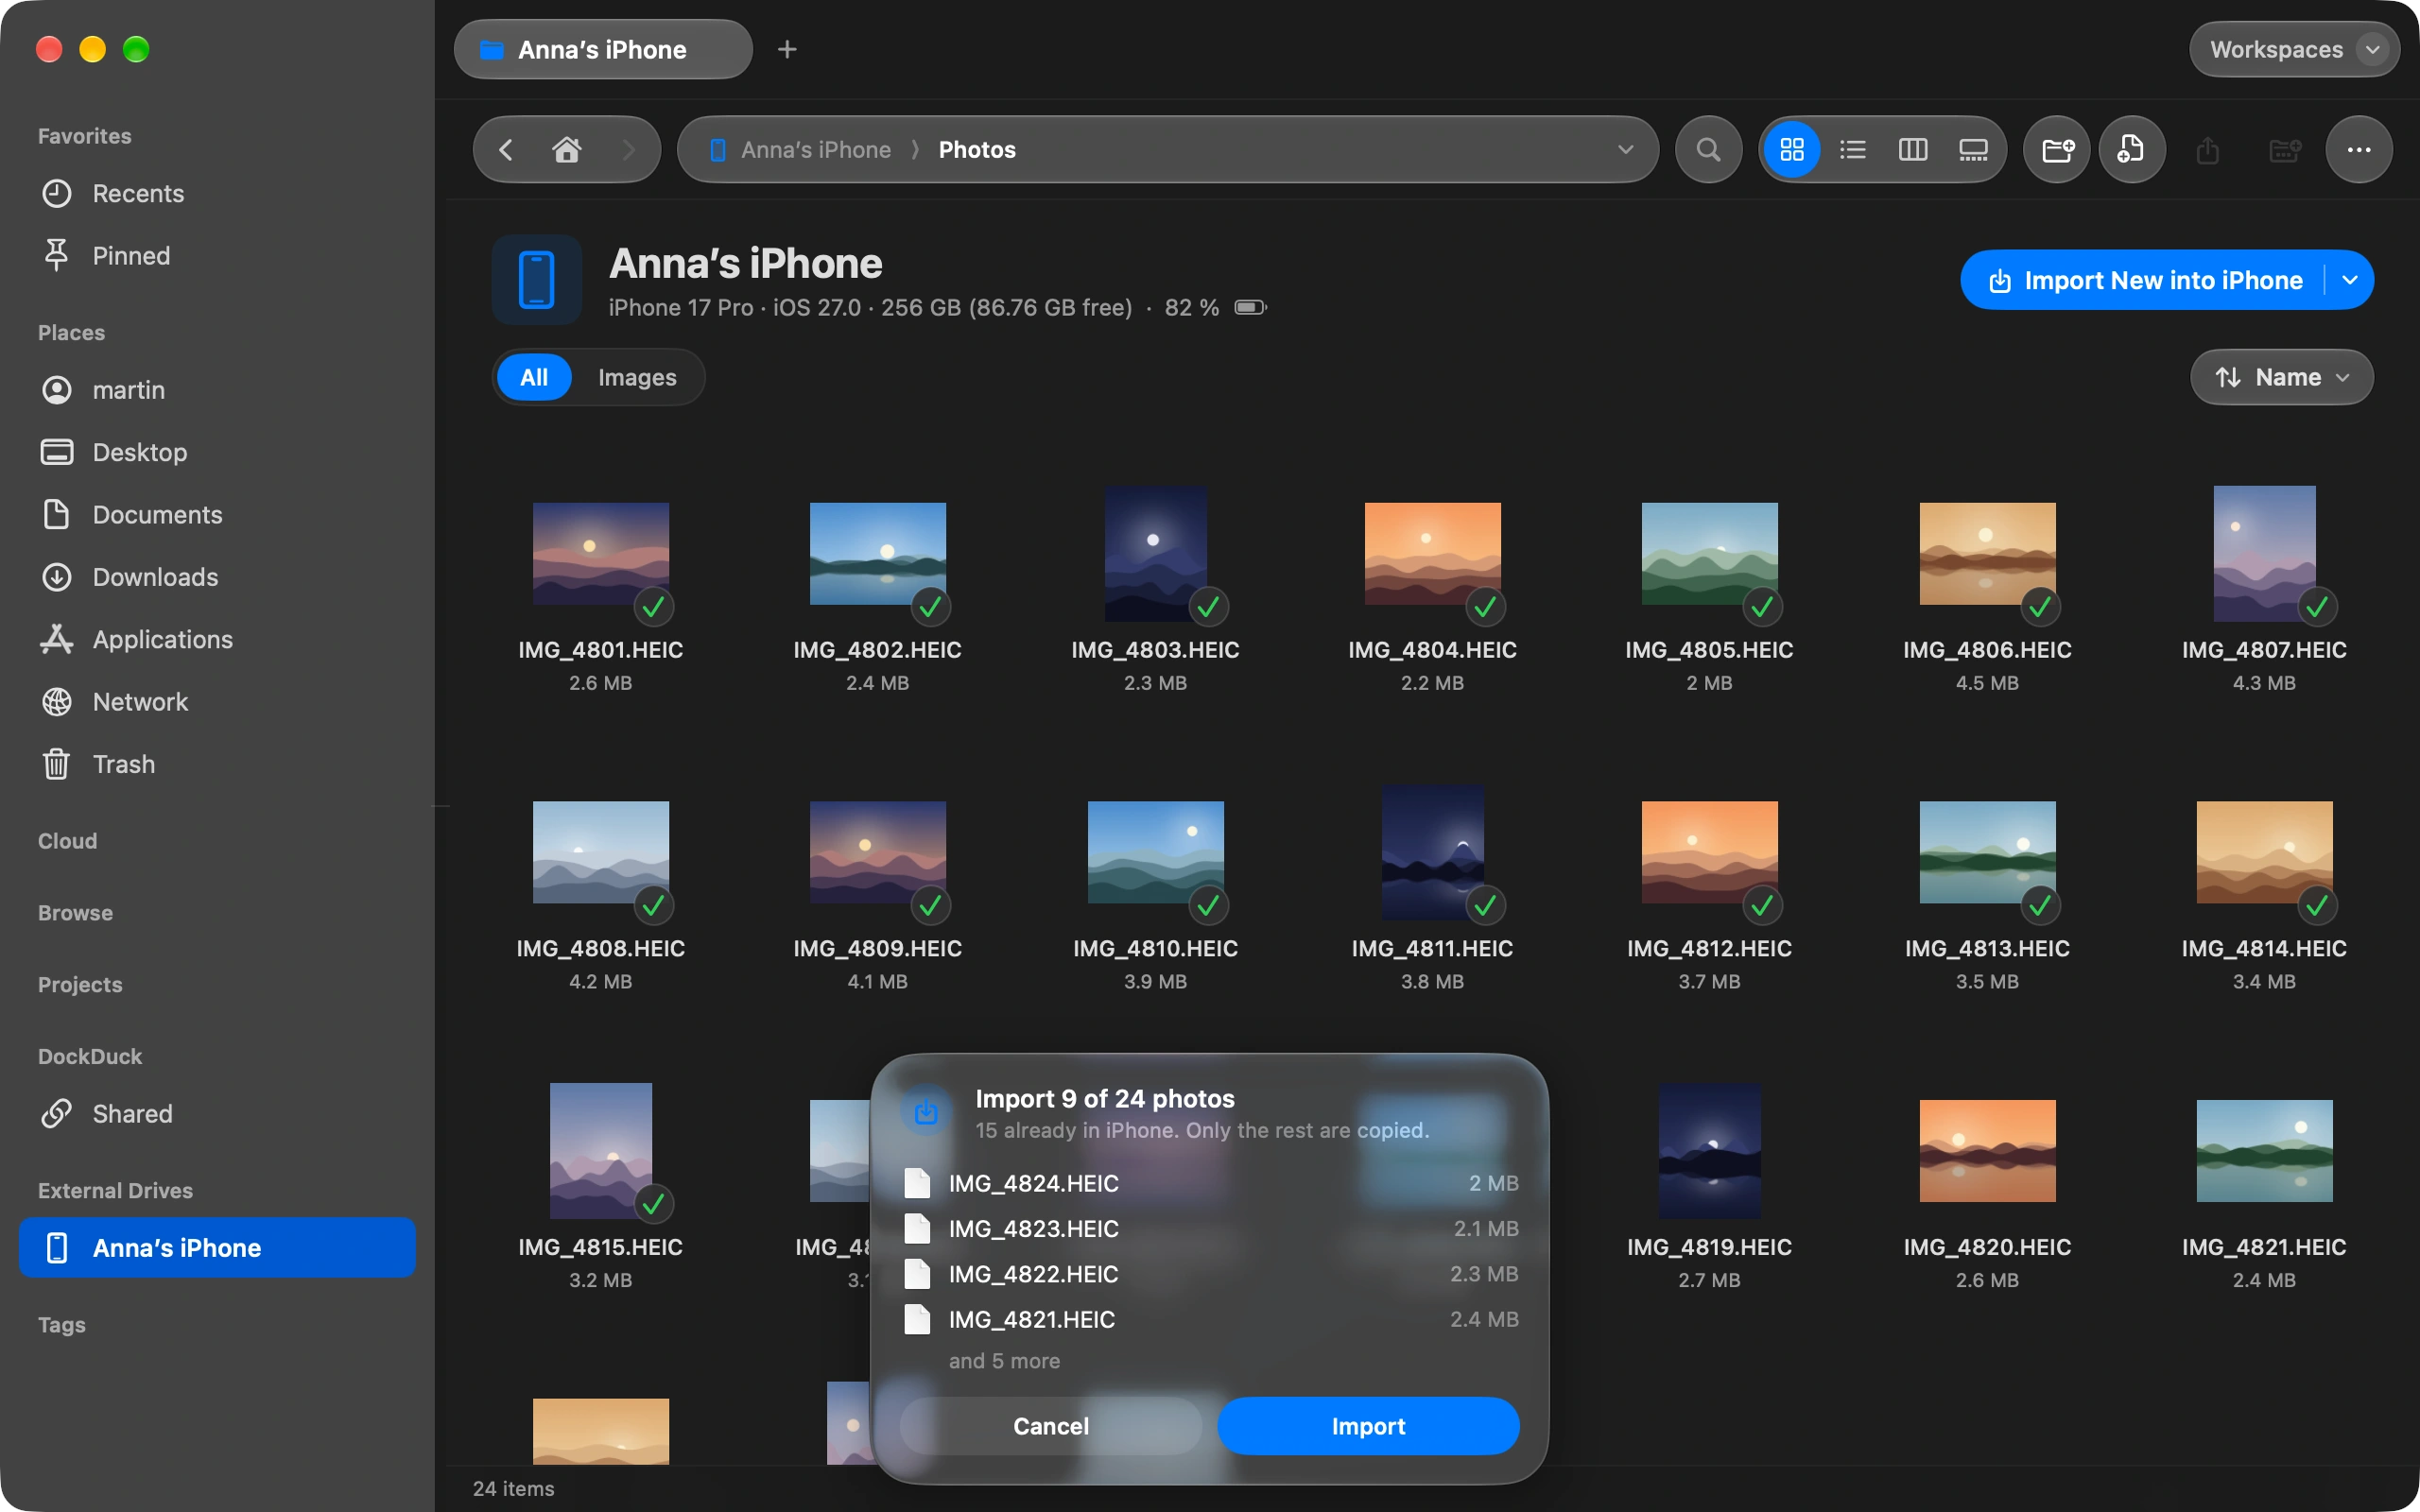Create a new file
Image resolution: width=2420 pixels, height=1512 pixels.
click(2132, 150)
